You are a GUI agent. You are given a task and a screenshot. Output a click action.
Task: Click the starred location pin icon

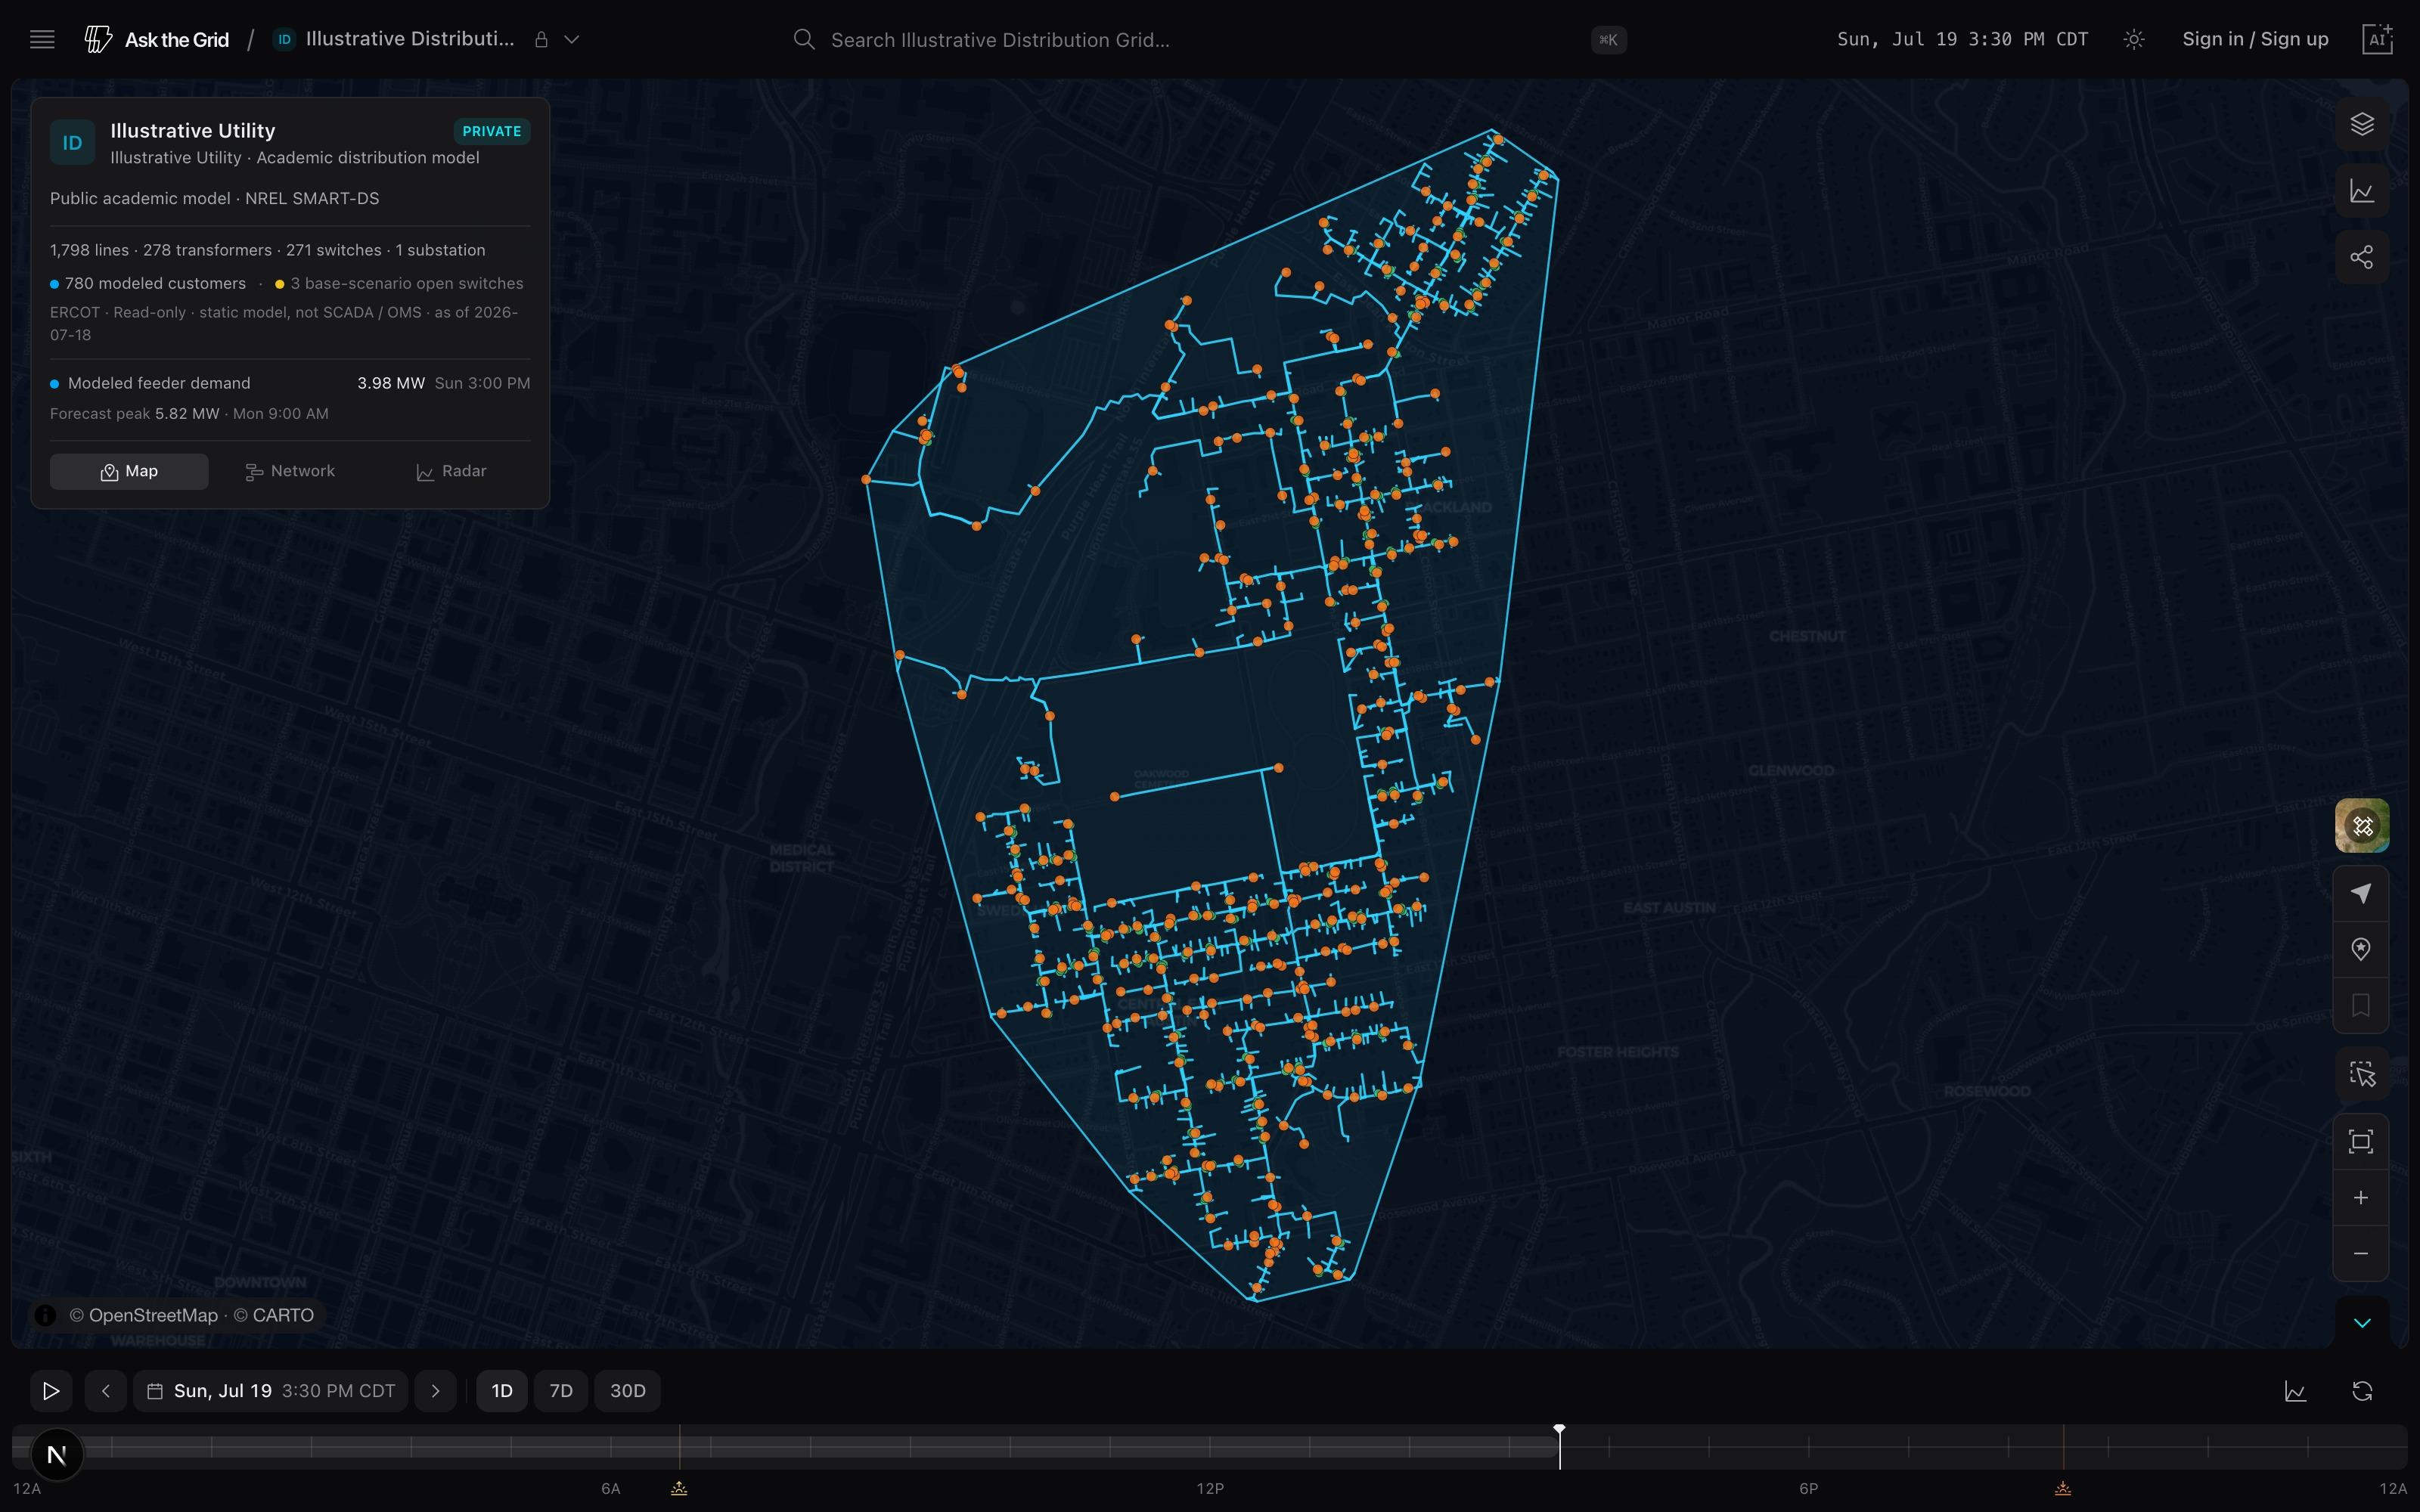tap(2360, 949)
